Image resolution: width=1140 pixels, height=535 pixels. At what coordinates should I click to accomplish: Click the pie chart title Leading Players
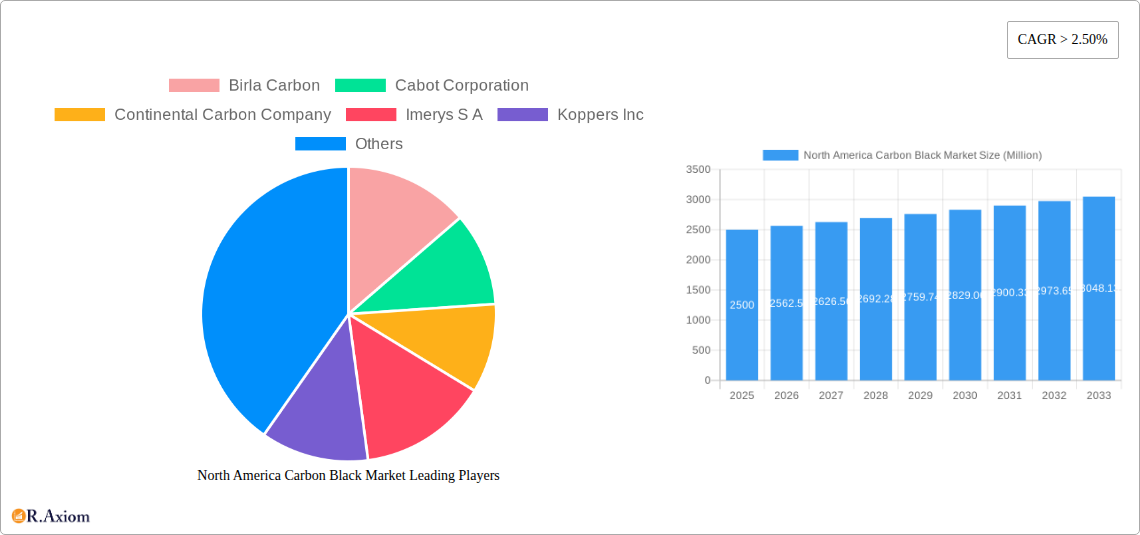348,475
